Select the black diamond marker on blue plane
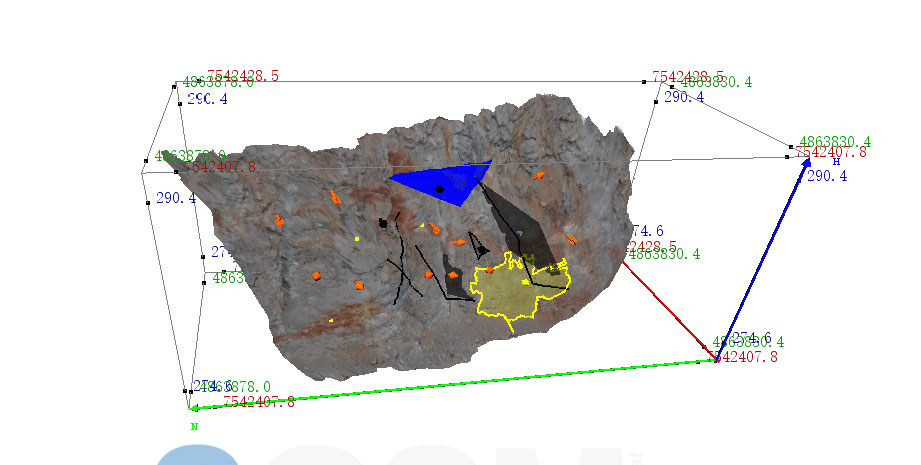Viewport: 921px width, 465px height. [x=439, y=189]
